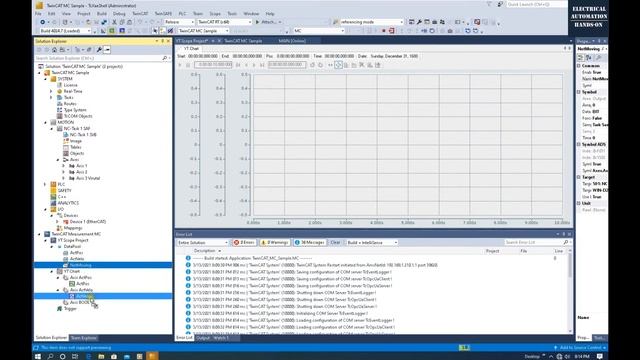Screen dimensions: 640x360
Task: Collapse the DataPool node
Action: pos(52,247)
